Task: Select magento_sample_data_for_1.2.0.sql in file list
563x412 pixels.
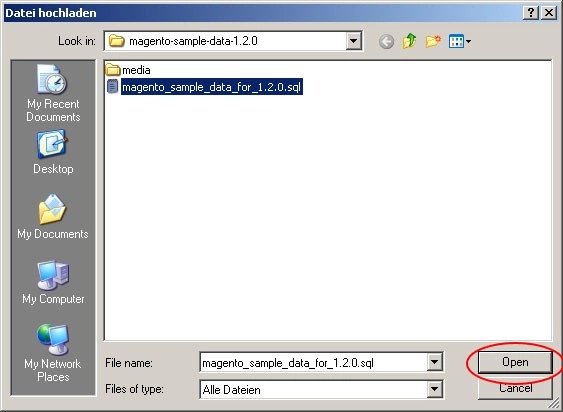Action: (x=212, y=87)
